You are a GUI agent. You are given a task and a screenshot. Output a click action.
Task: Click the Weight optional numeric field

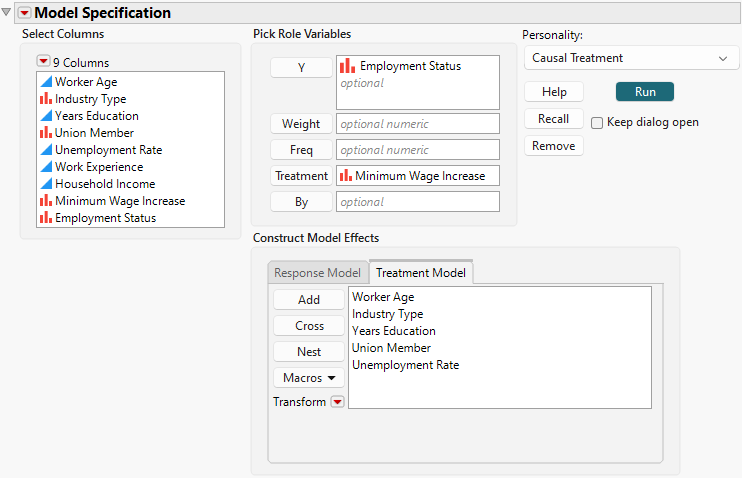(x=417, y=124)
